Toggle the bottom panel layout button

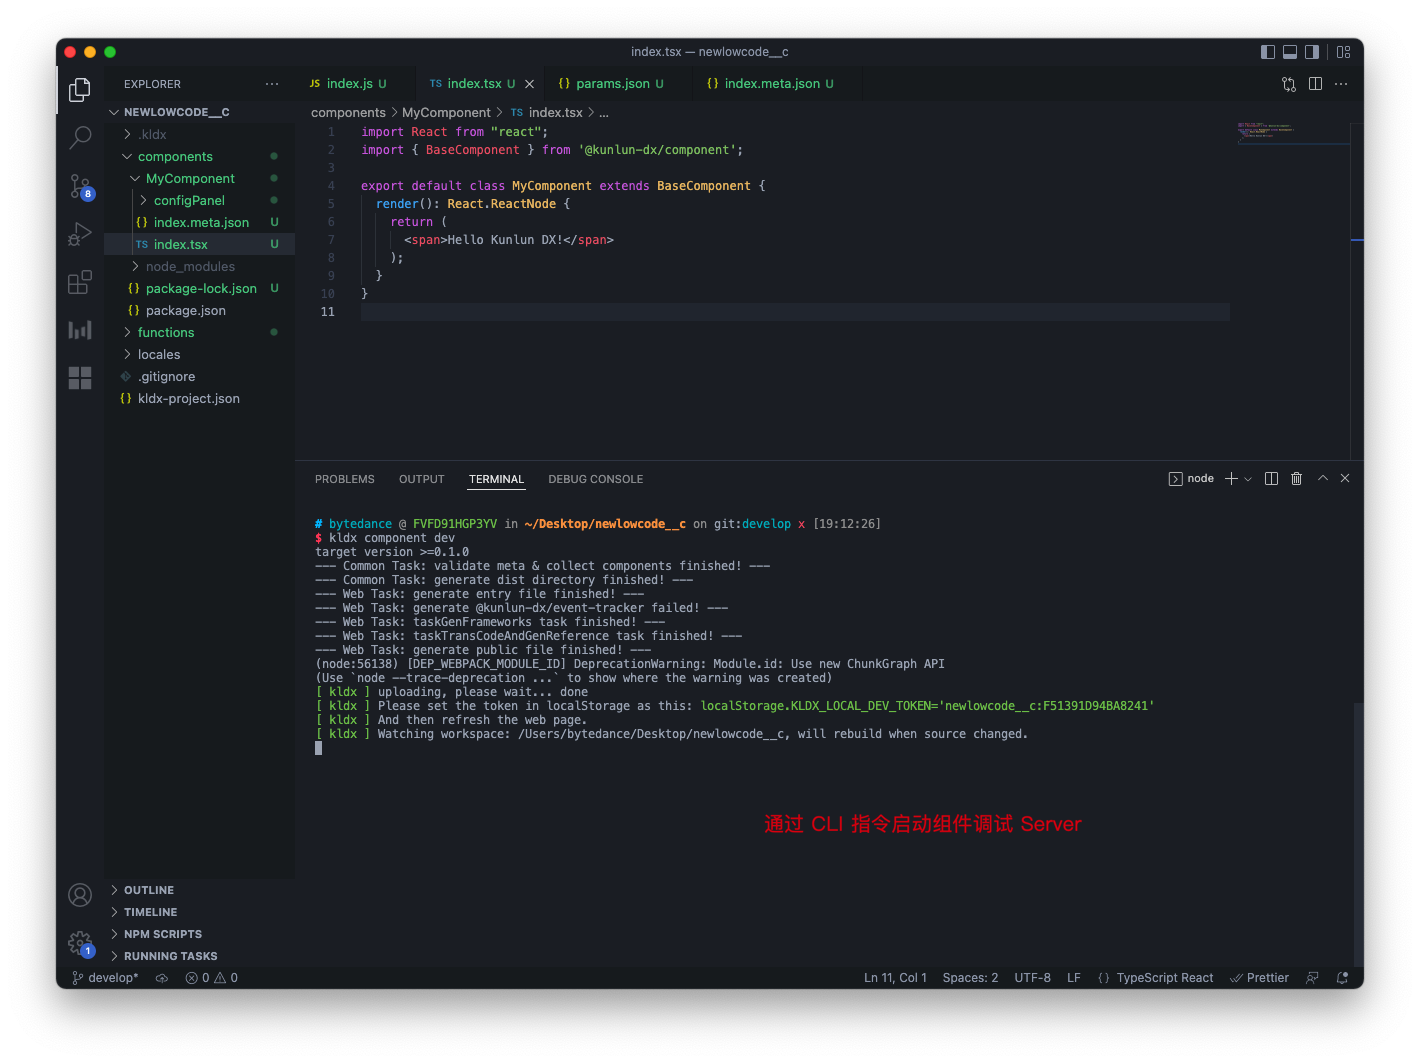[x=1290, y=52]
